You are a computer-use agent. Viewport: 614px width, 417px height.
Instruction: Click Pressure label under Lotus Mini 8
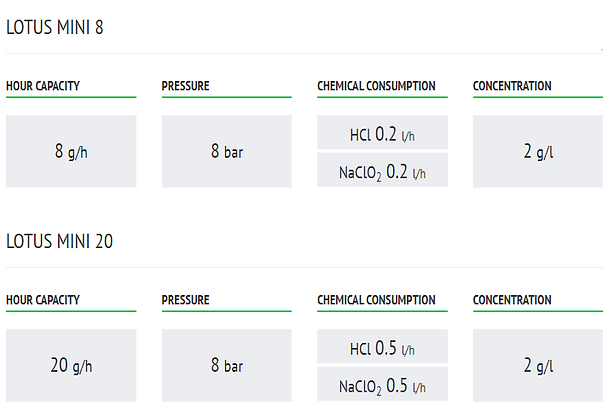click(186, 86)
